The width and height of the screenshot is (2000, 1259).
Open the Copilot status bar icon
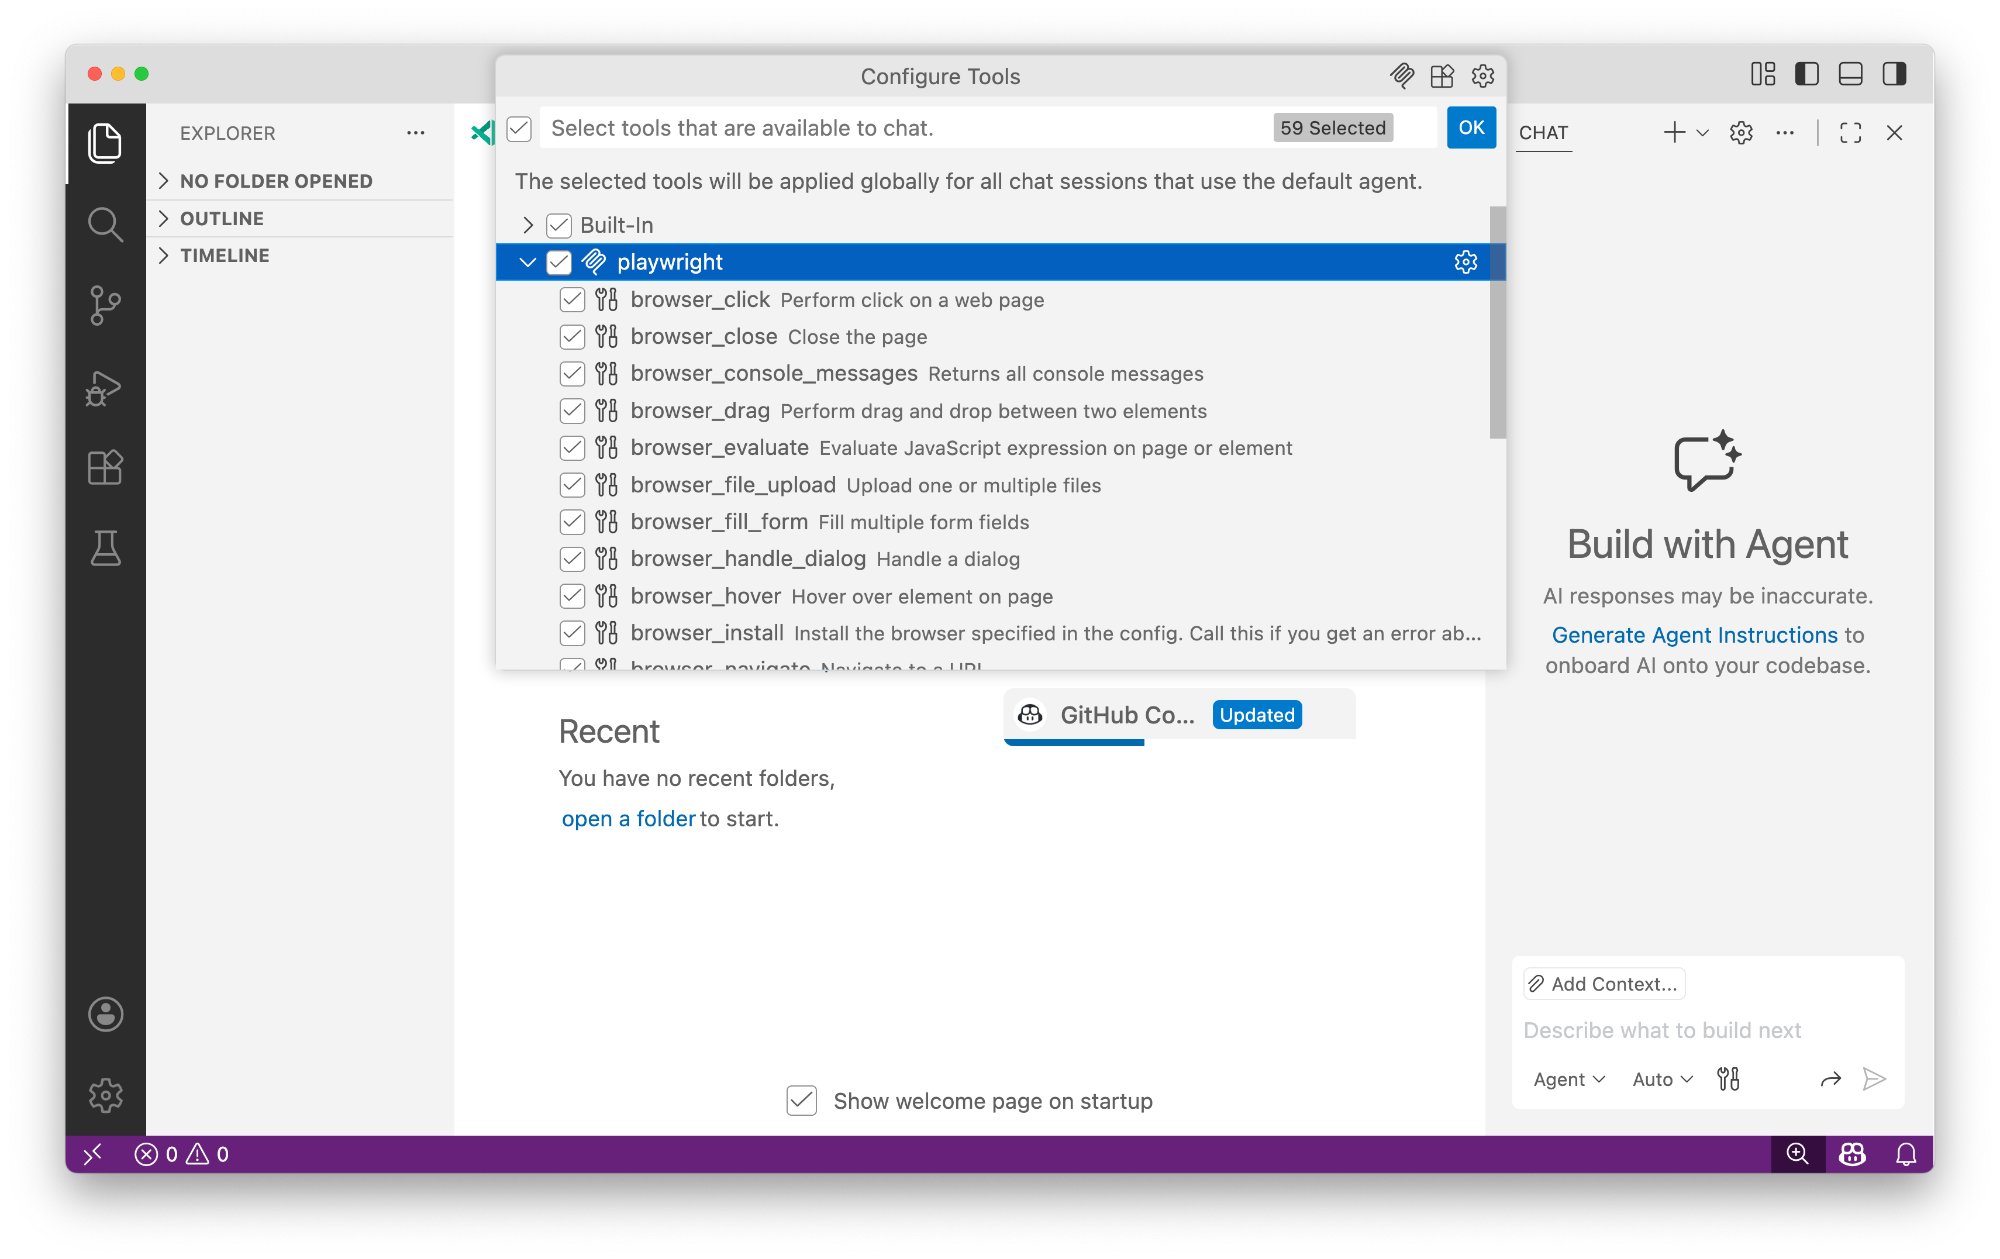pos(1852,1154)
